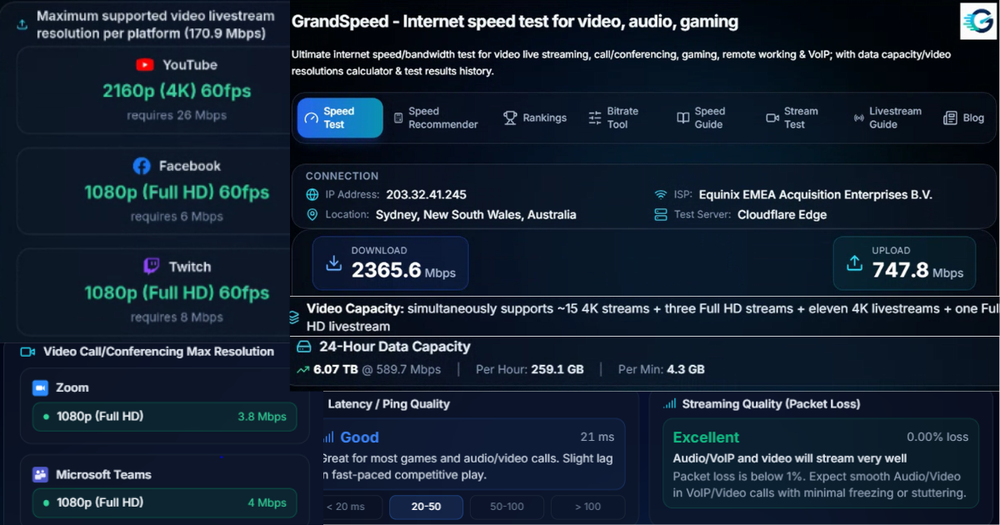Click the Livestream Guide broadcast icon
The width and height of the screenshot is (1000, 525).
tap(859, 118)
